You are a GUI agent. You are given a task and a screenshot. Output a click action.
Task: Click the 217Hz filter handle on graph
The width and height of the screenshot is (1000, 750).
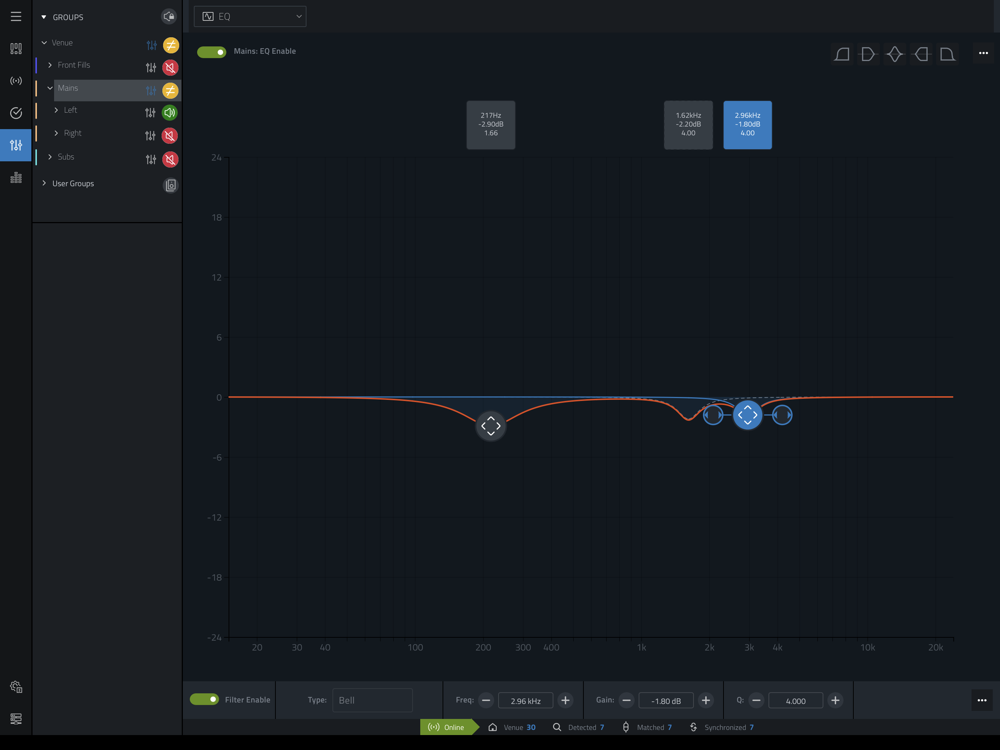coord(491,426)
